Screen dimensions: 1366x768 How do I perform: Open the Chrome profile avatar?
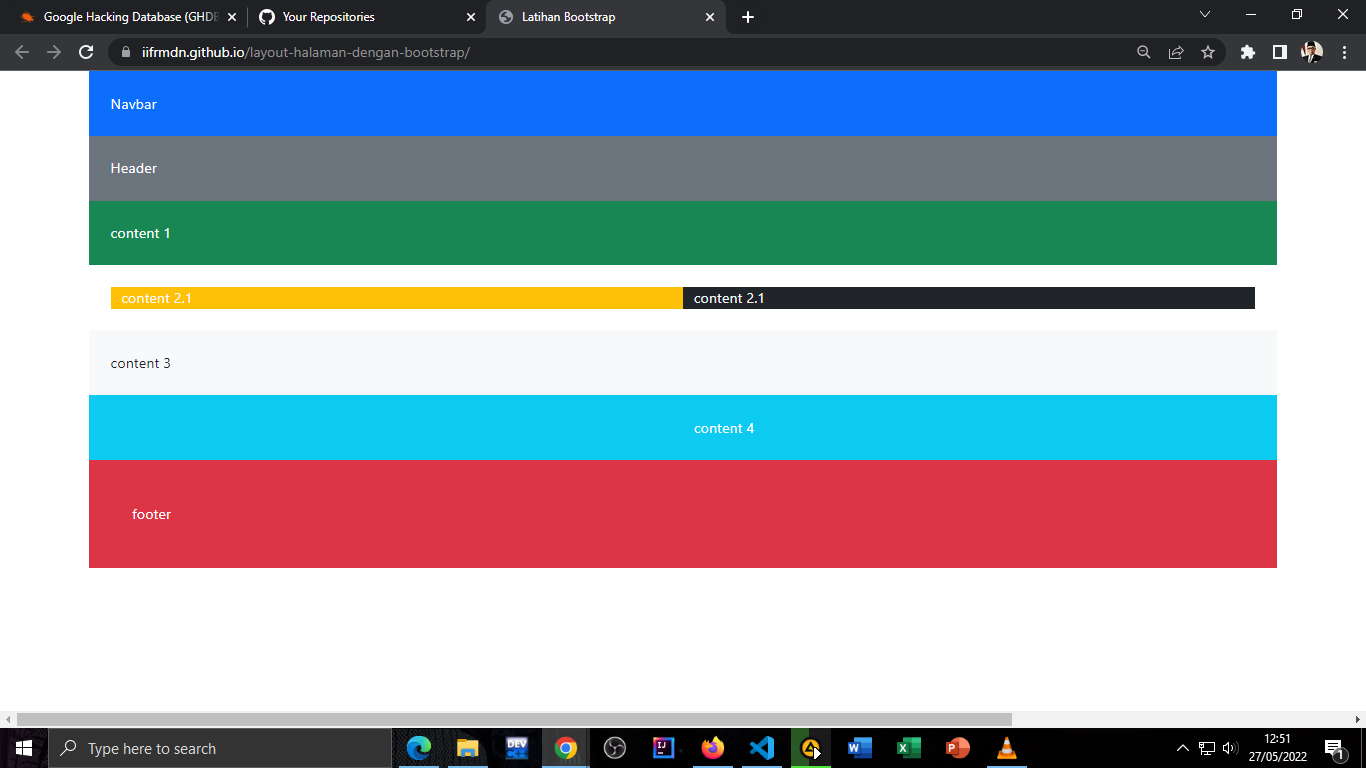pyautogui.click(x=1312, y=52)
